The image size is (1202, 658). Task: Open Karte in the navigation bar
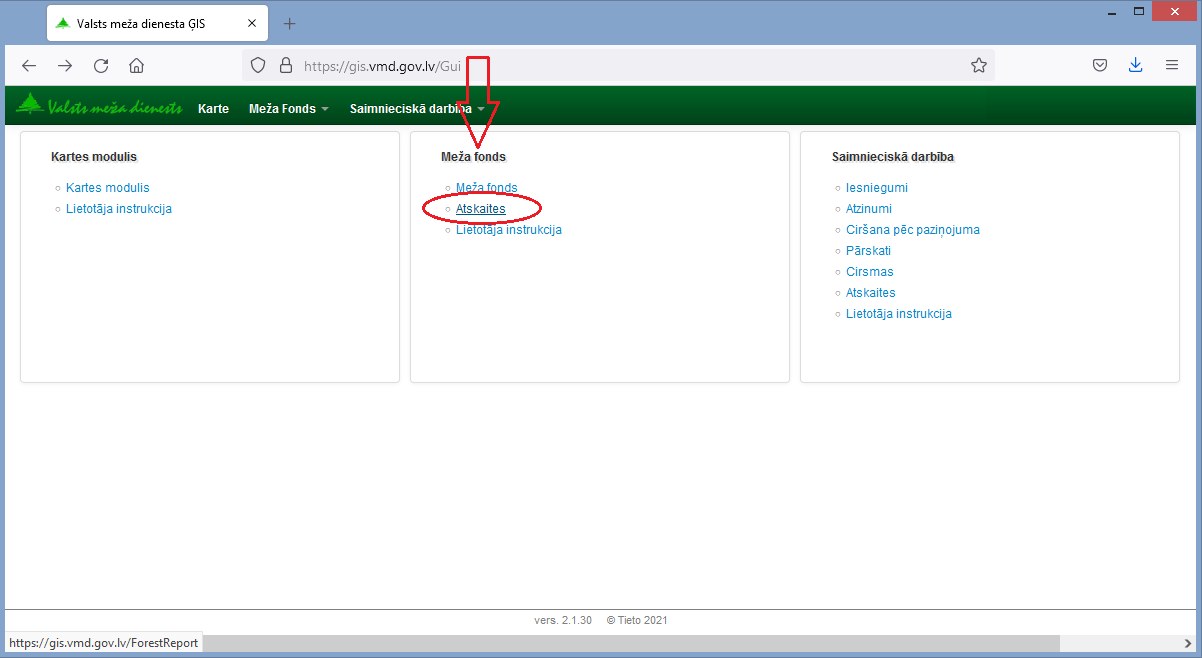[213, 108]
